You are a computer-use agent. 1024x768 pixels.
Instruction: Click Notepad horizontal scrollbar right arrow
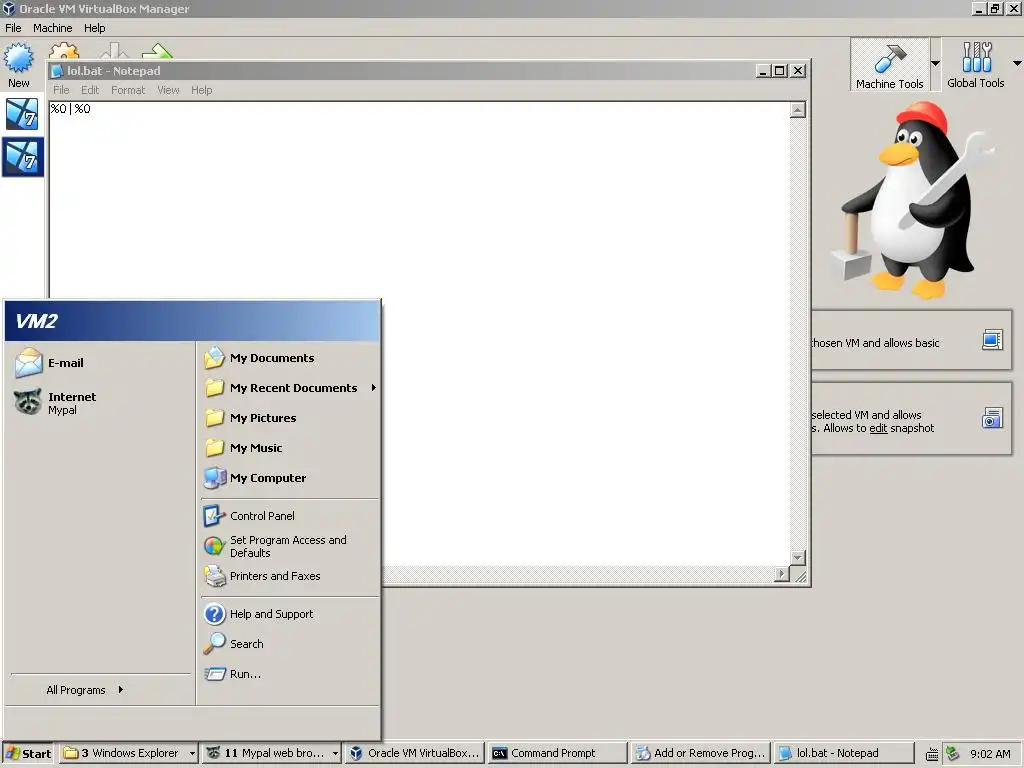tap(782, 574)
